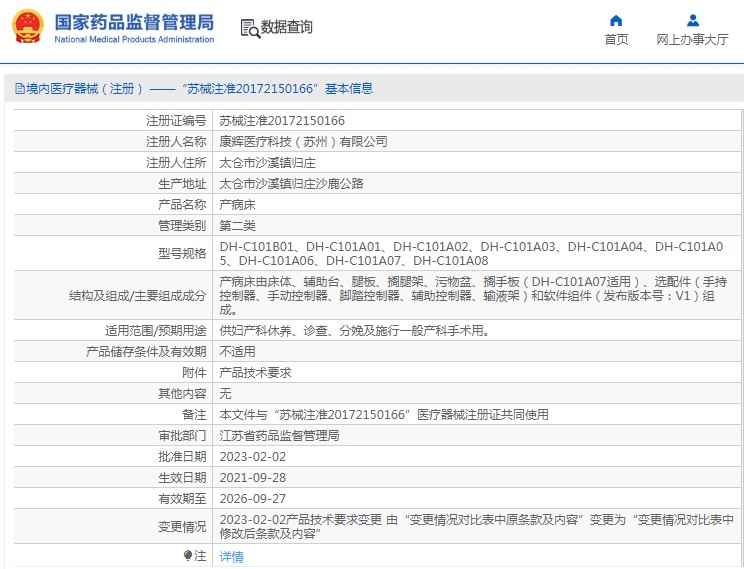Viewport: 744px width, 569px height.
Task: Click the registrant name 康辉医疗科技（苏州）有限公司
Action: coord(303,142)
